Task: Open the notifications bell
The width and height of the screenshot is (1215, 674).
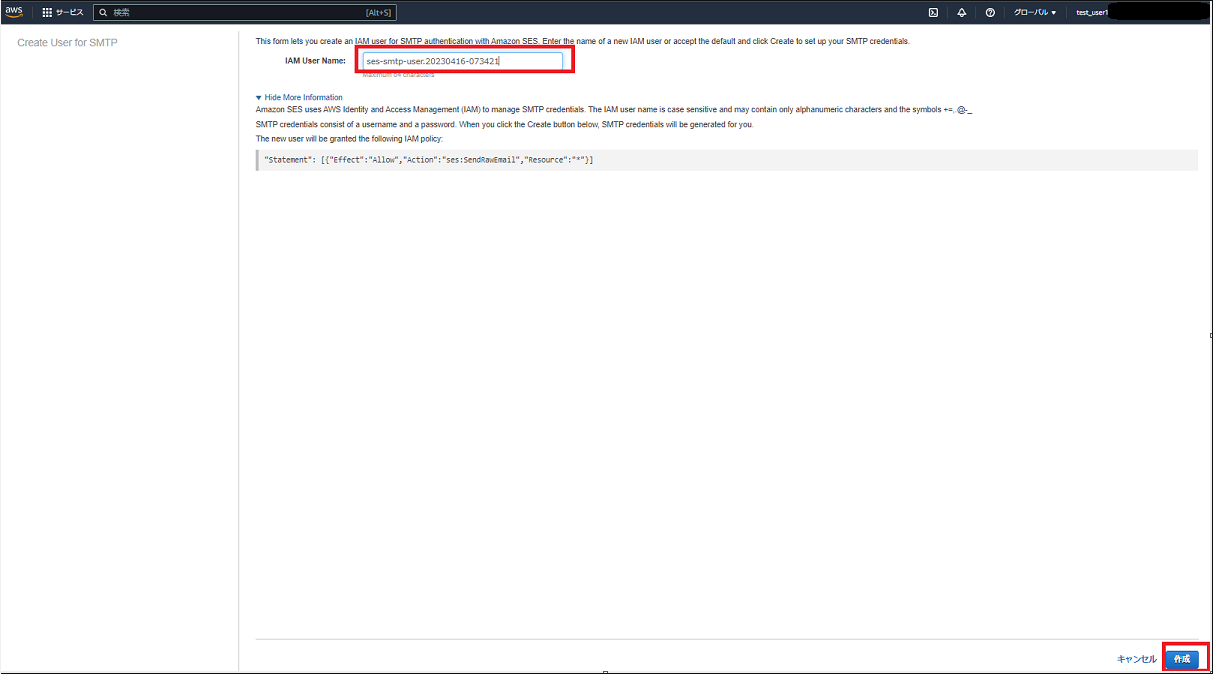Action: point(961,12)
